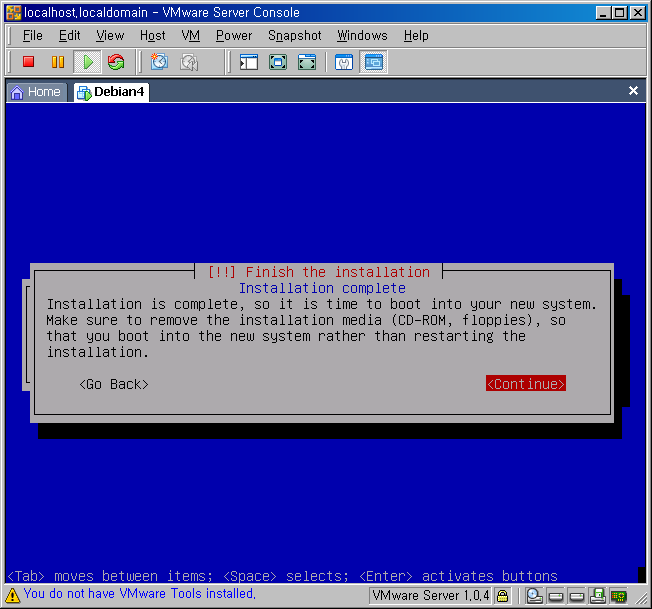Open the File menu
Image resolution: width=652 pixels, height=609 pixels.
[33, 35]
